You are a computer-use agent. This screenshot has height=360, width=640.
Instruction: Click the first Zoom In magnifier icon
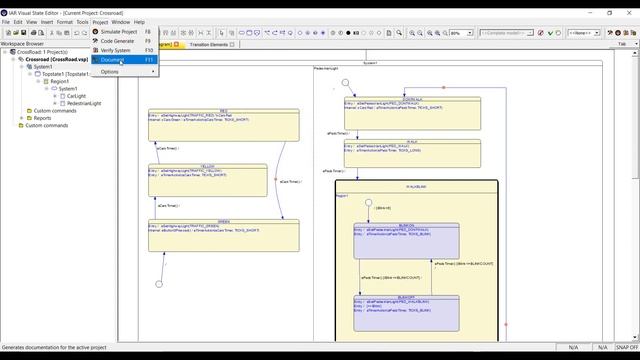coord(412,33)
